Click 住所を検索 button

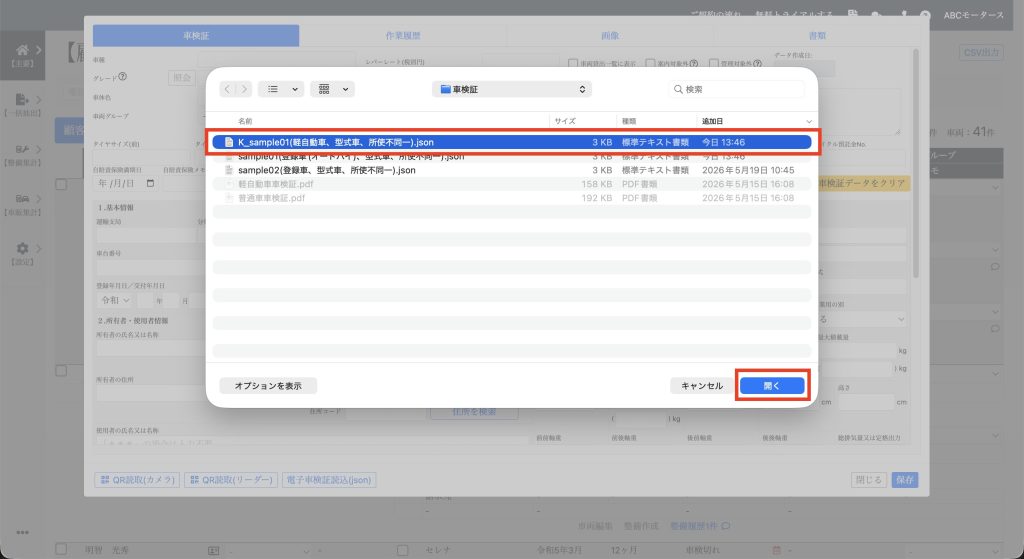click(x=474, y=412)
